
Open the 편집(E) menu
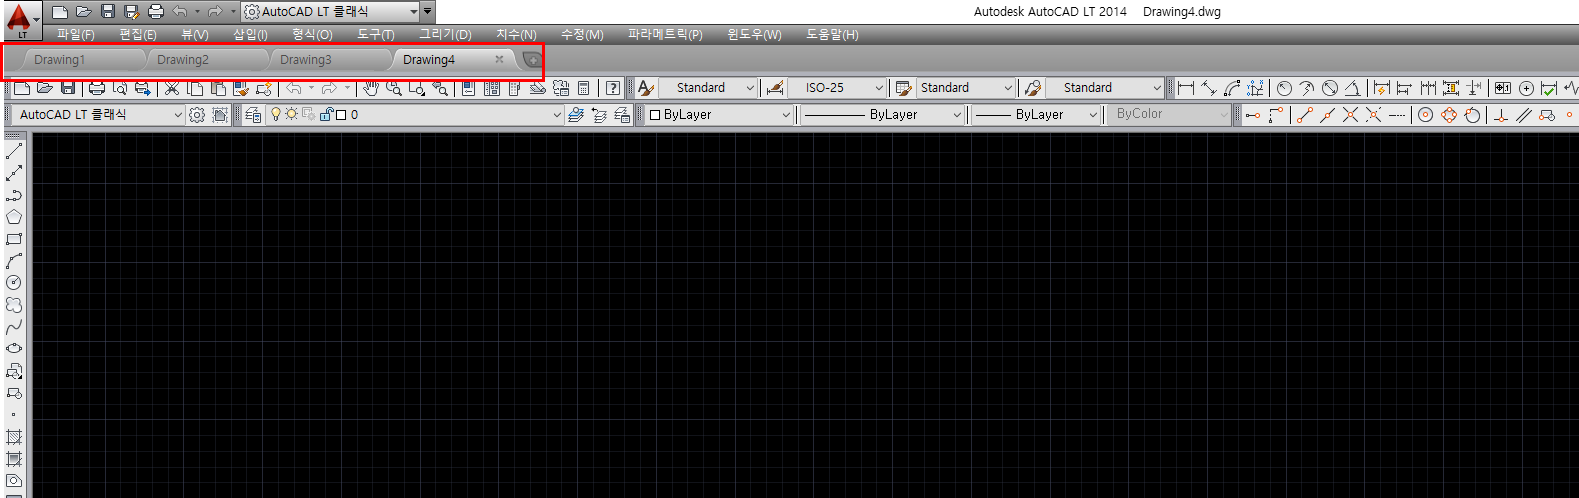(138, 34)
